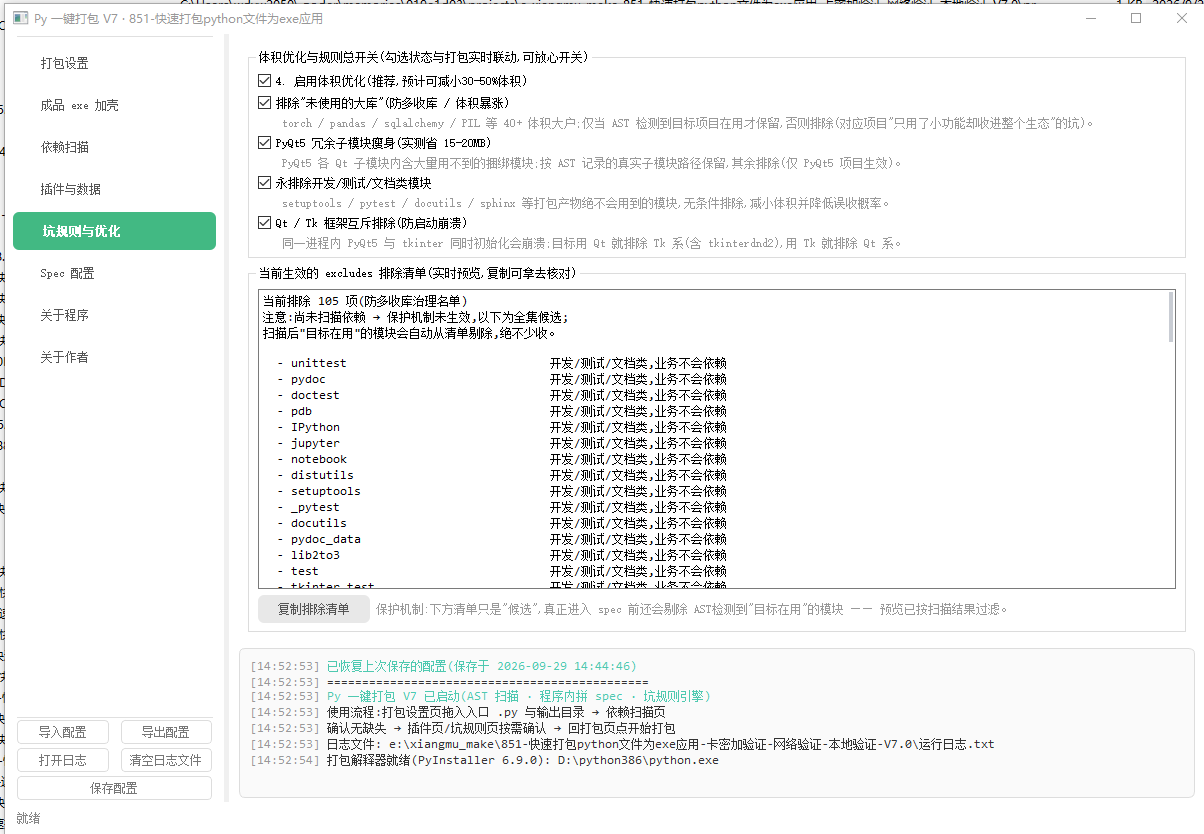Click the torch / pandas description line
The image size is (1204, 834).
click(688, 123)
